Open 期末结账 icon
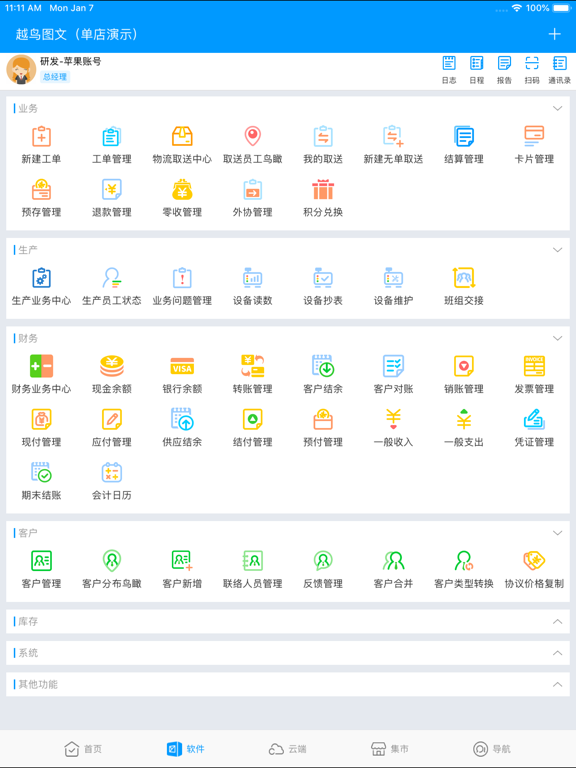Screen dimensions: 576x768 tap(41, 473)
